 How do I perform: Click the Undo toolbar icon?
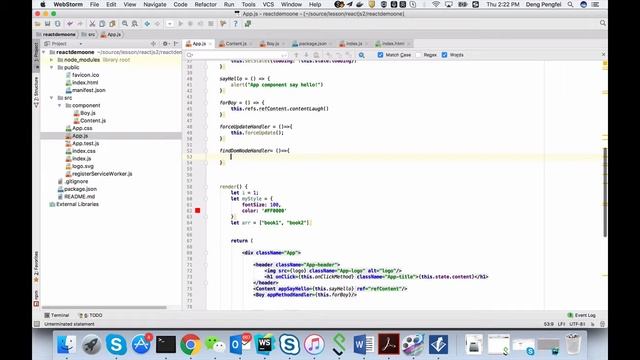coord(70,24)
